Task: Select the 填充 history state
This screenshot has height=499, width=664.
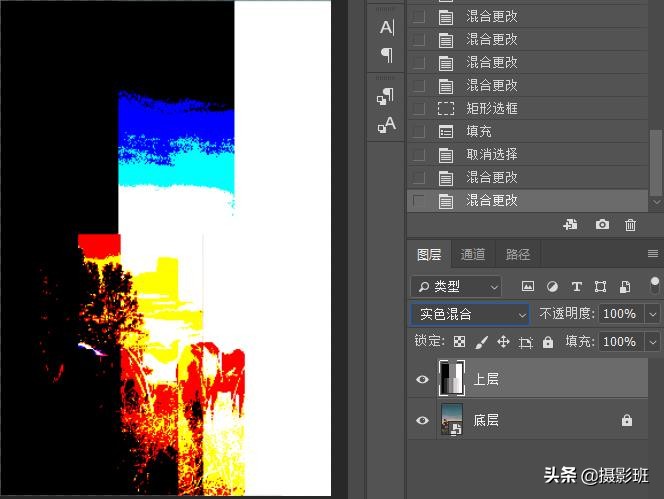Action: pos(528,131)
